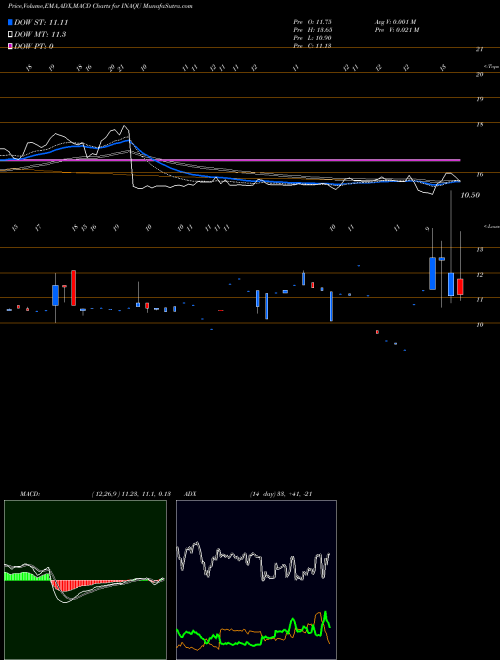Click the blue DOW ST legend swatch
Screen dimensions: 500x660
click(x=11, y=22)
